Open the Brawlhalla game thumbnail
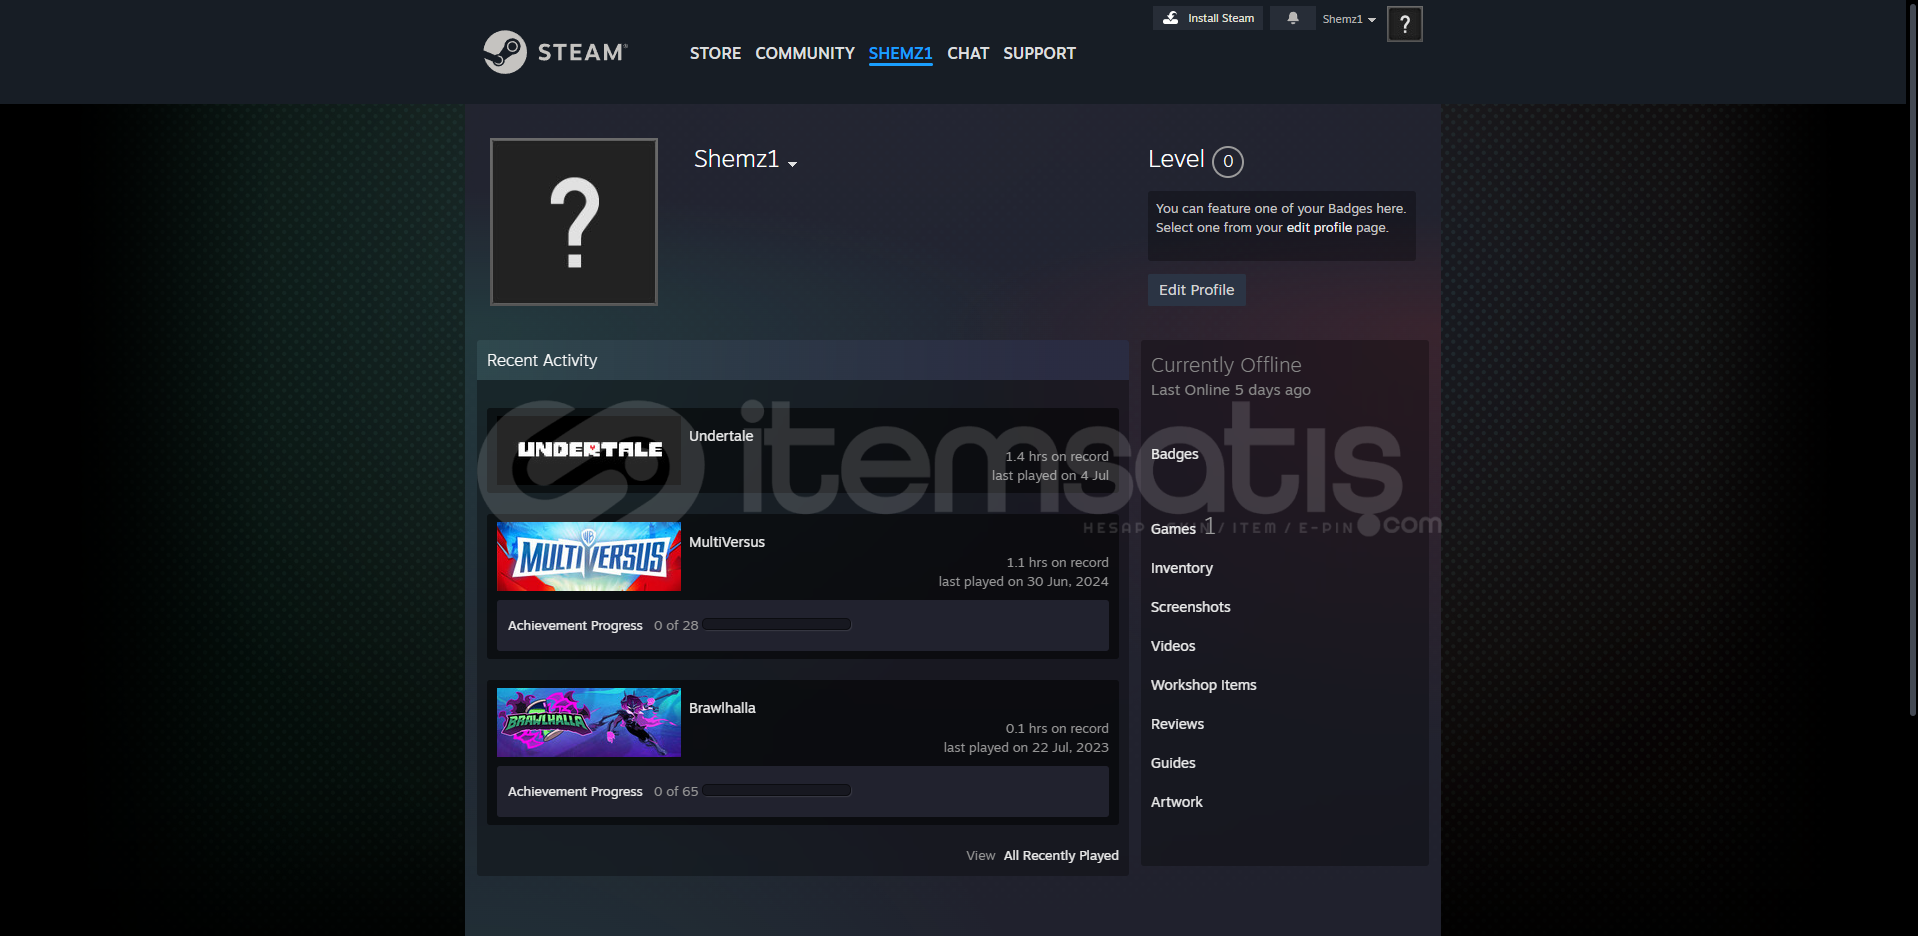The height and width of the screenshot is (936, 1918). coord(589,722)
